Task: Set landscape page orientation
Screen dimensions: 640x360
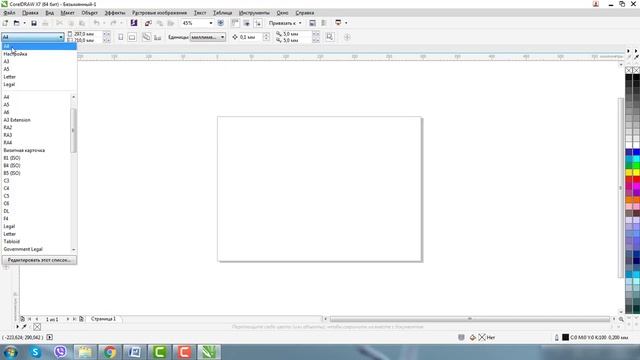Action: (x=132, y=37)
